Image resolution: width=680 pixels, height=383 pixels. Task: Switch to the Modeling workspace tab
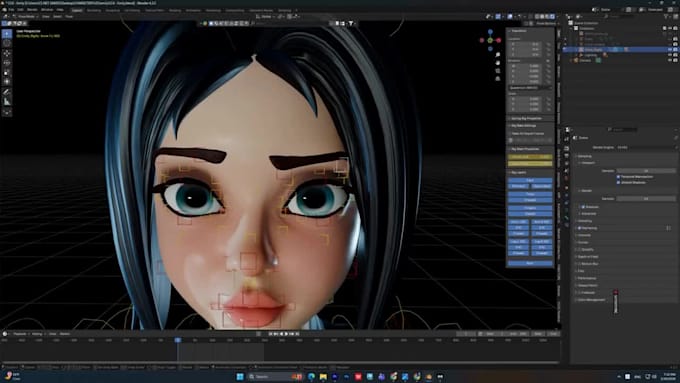tap(94, 10)
